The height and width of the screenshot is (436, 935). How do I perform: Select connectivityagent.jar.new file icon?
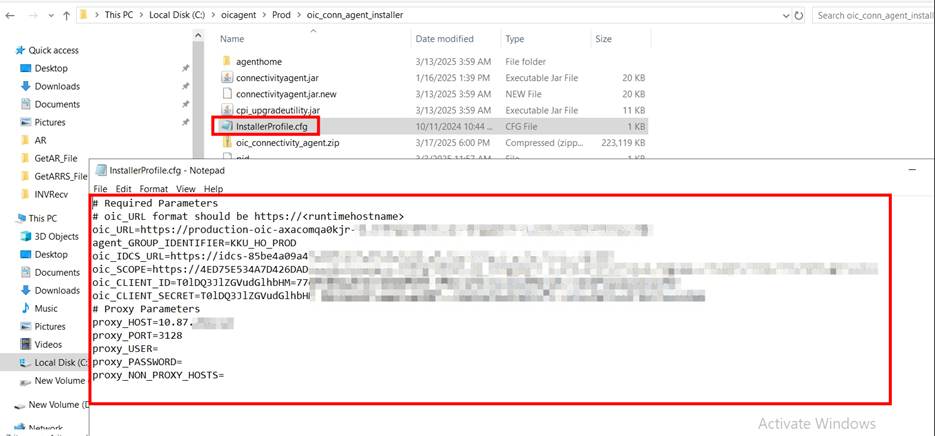[x=227, y=94]
